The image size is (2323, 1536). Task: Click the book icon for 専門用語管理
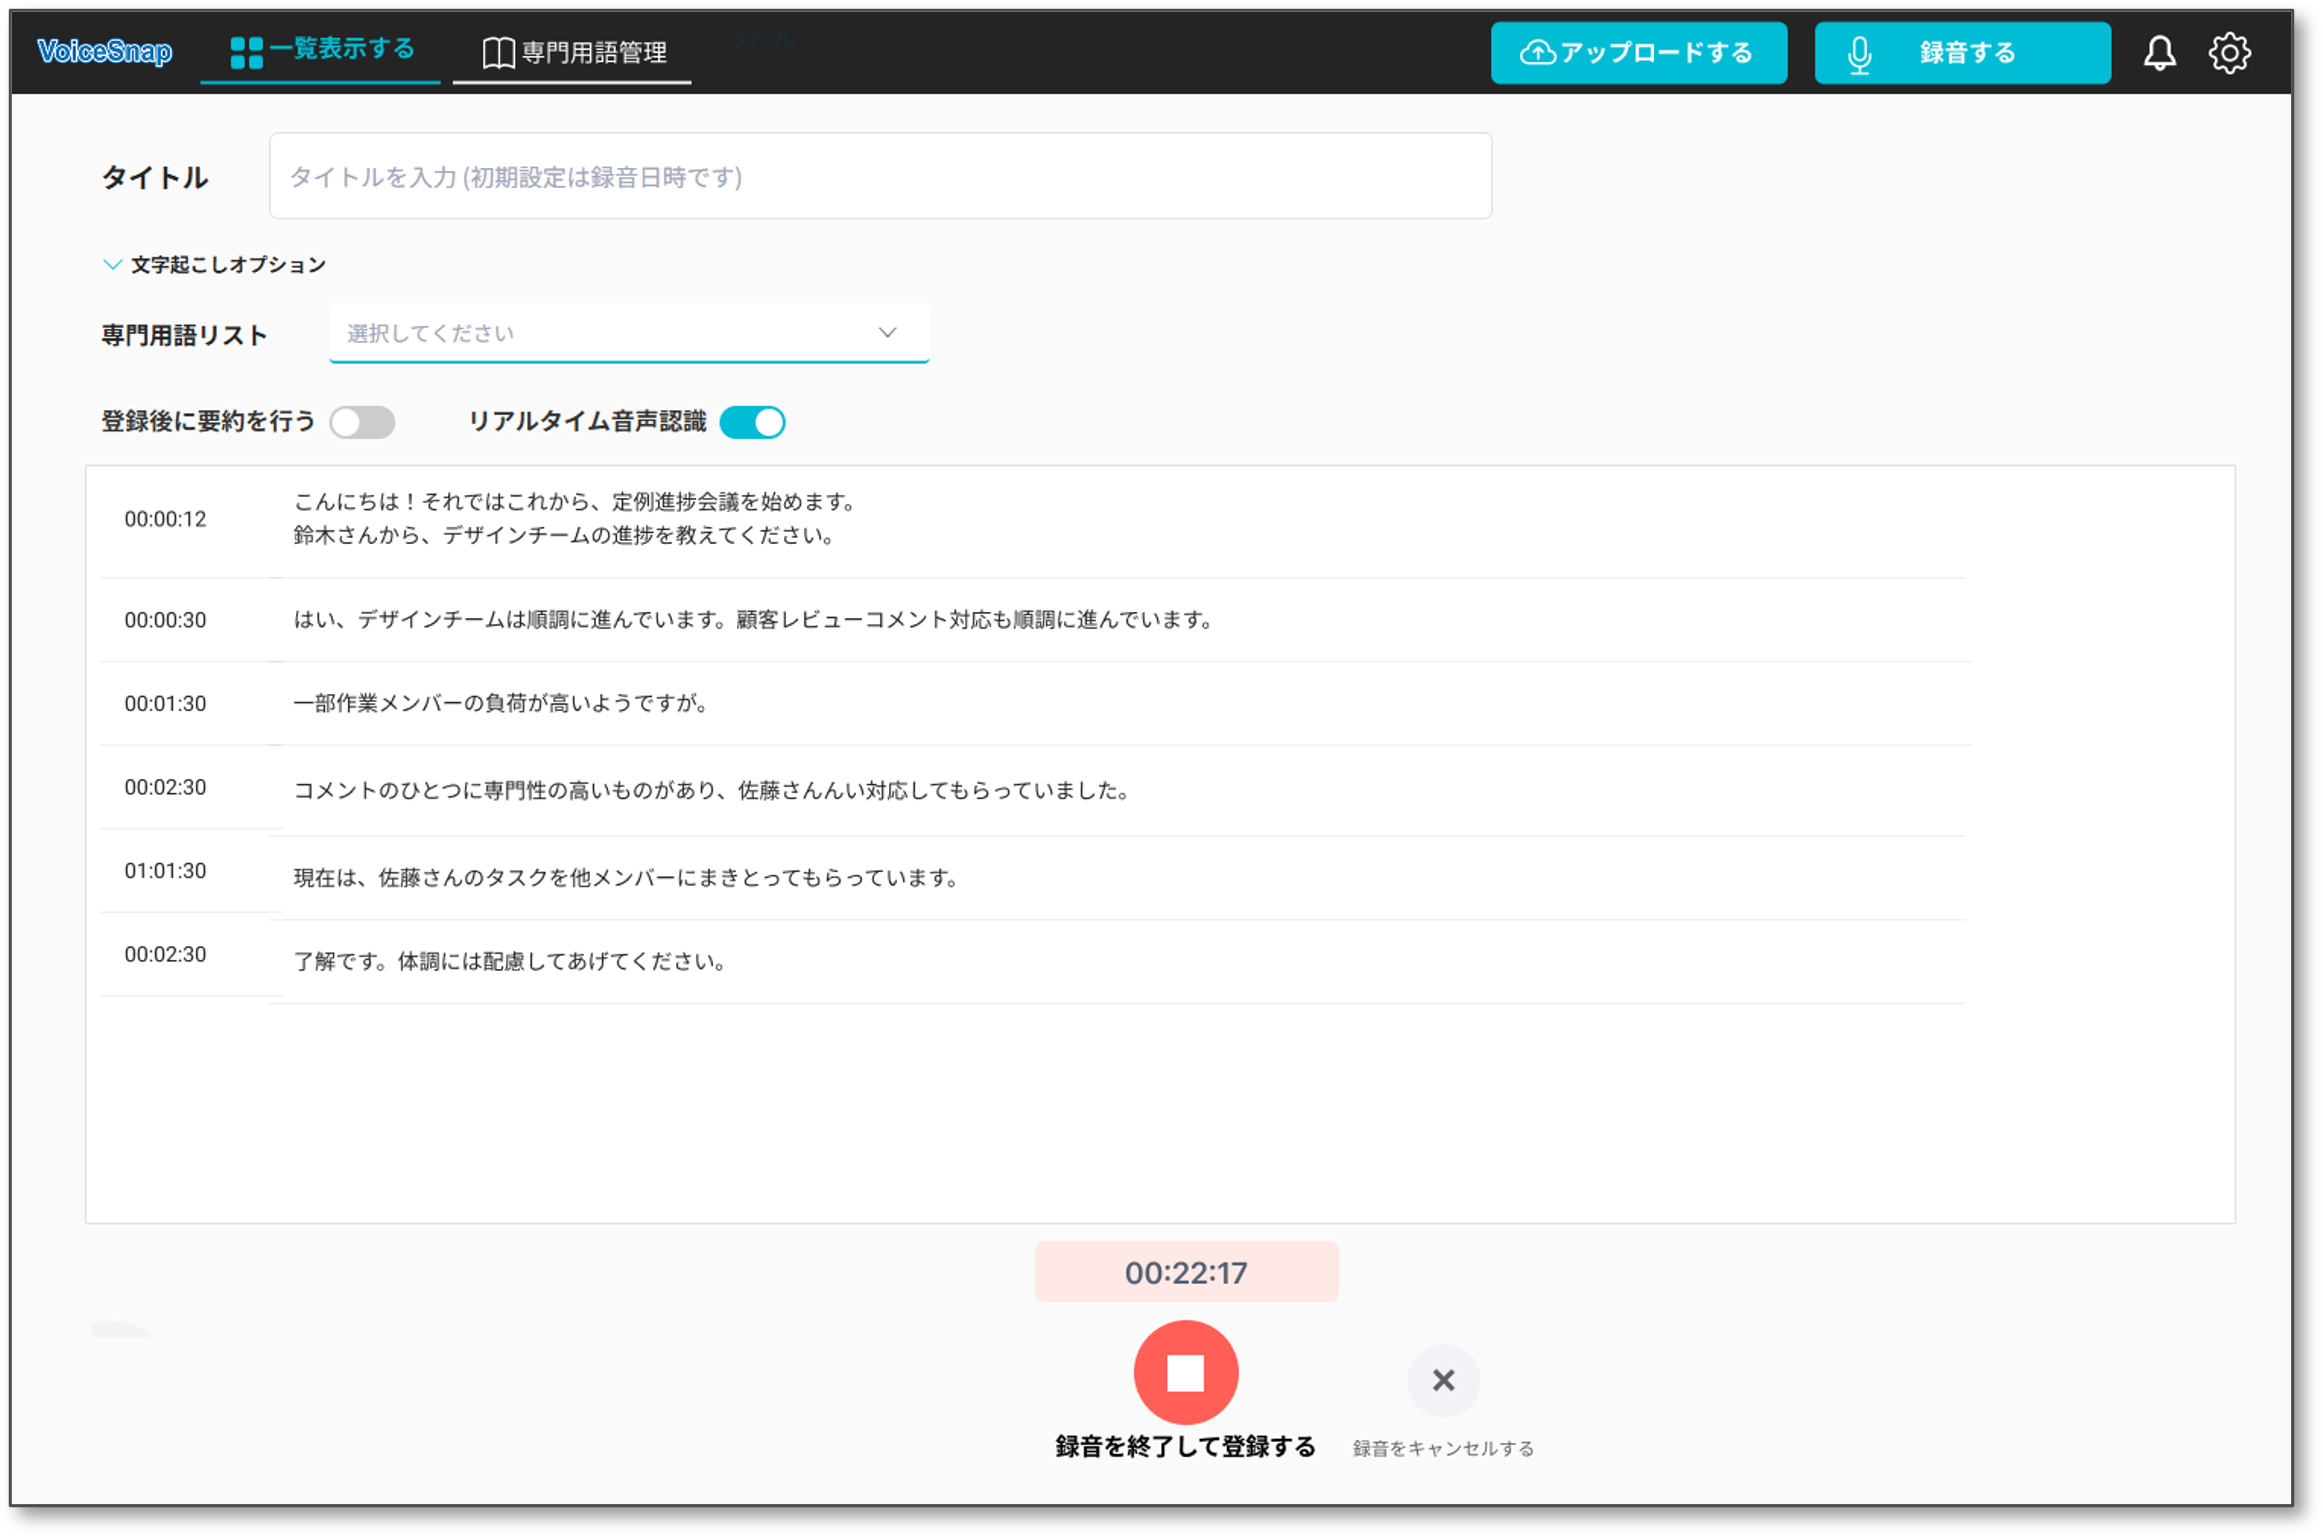tap(498, 53)
